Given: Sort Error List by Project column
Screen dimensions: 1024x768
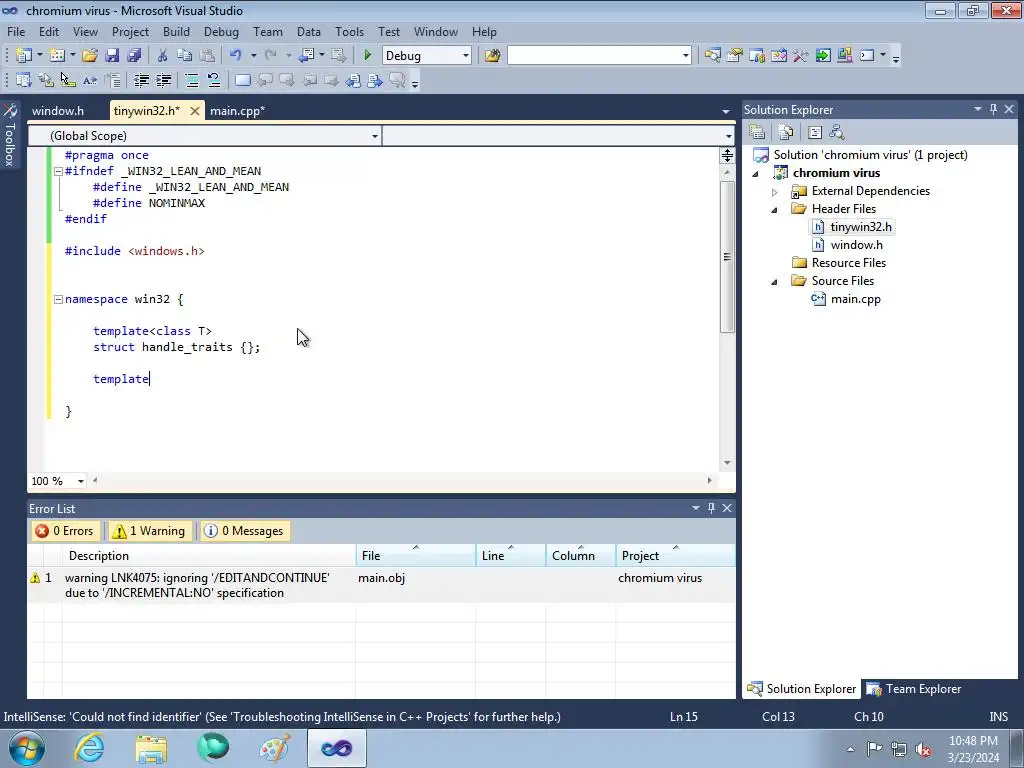Looking at the screenshot, I should coord(675,556).
